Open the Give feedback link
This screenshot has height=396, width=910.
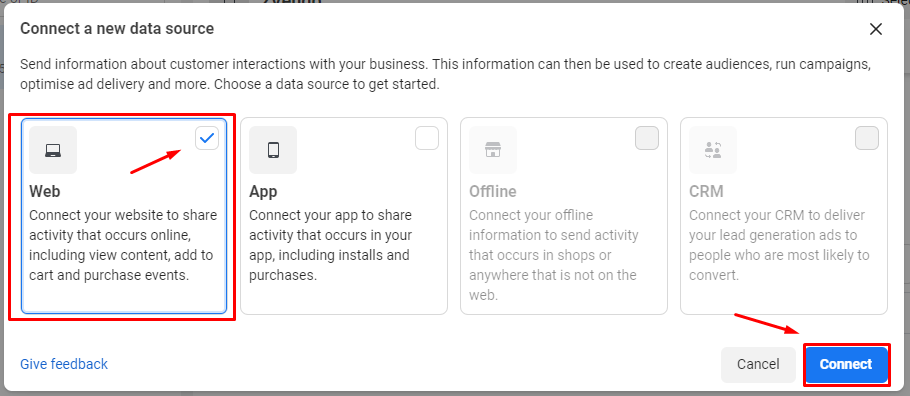64,364
